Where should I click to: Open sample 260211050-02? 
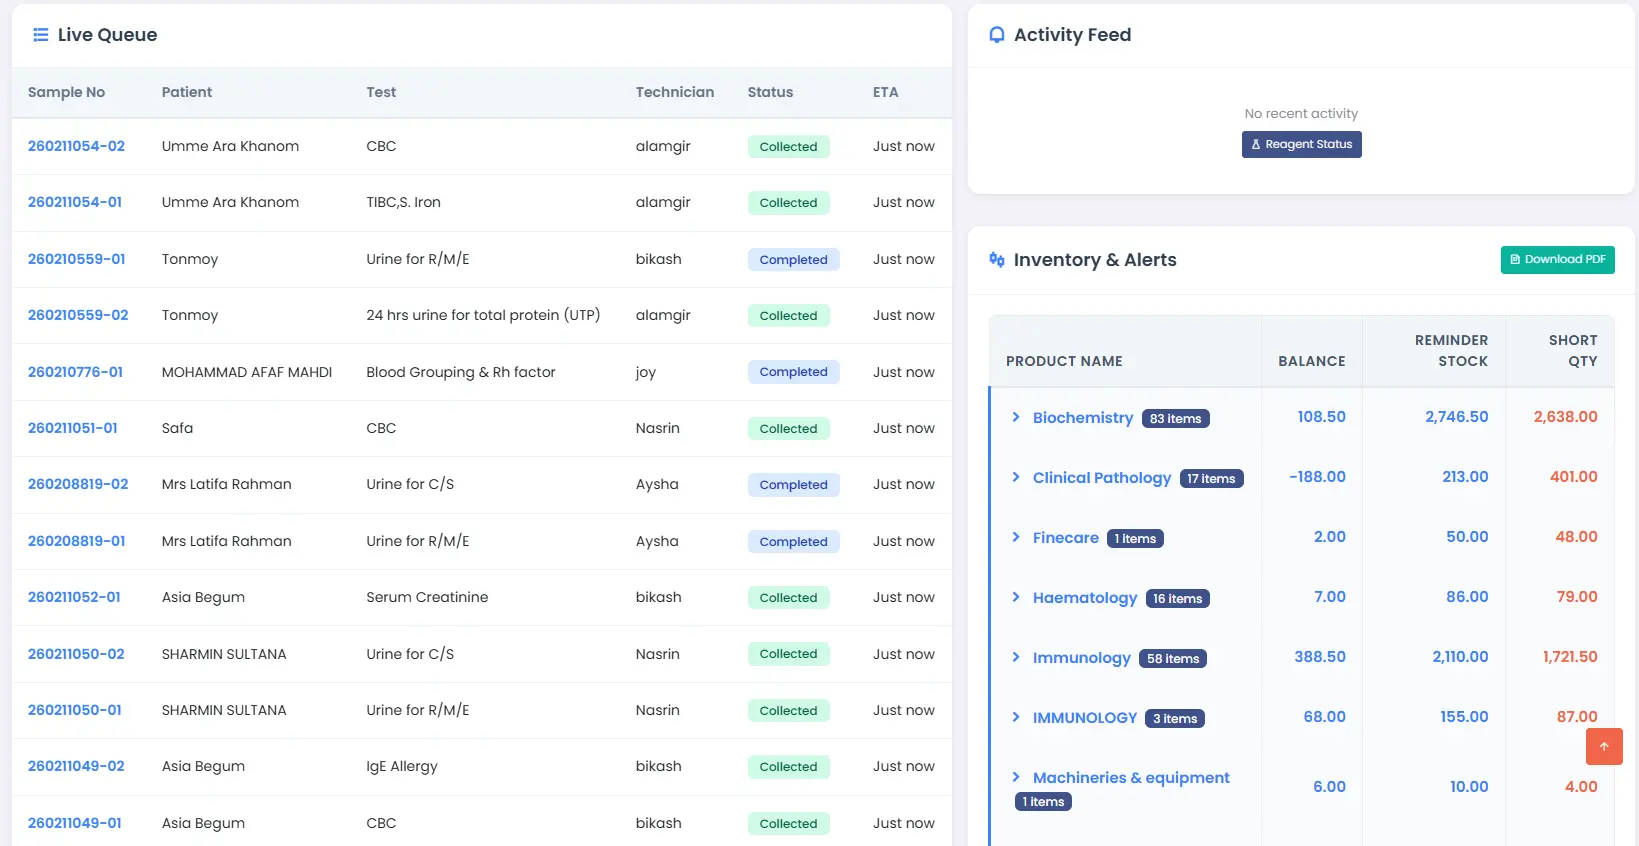pos(76,654)
